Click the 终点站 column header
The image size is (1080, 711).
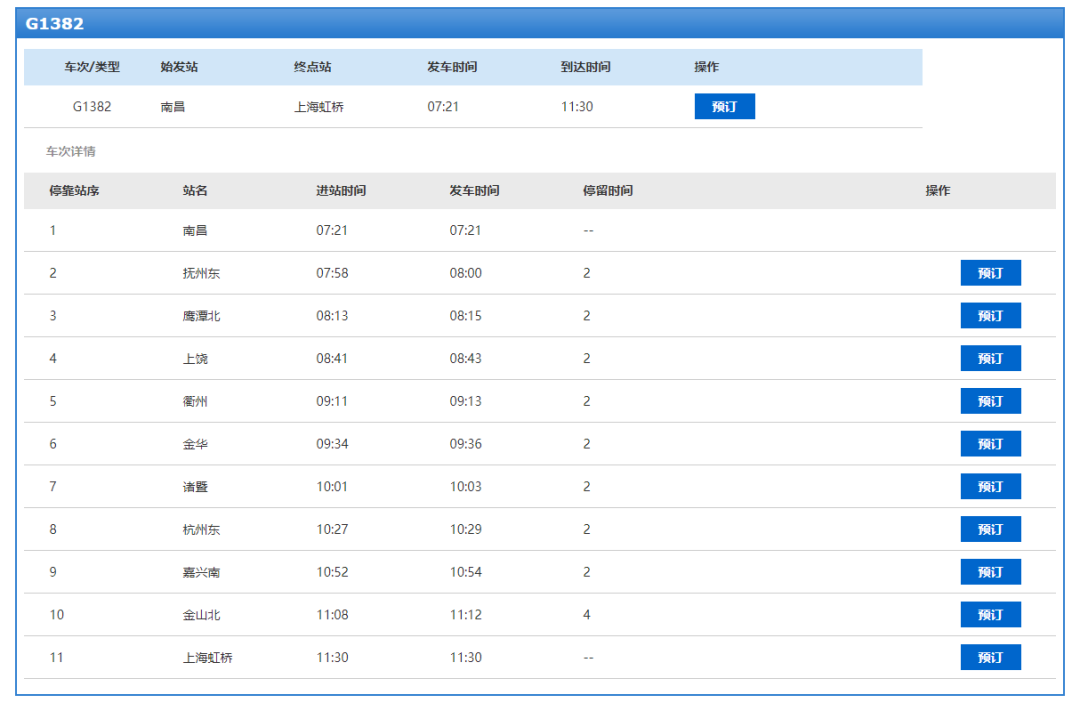click(x=313, y=67)
